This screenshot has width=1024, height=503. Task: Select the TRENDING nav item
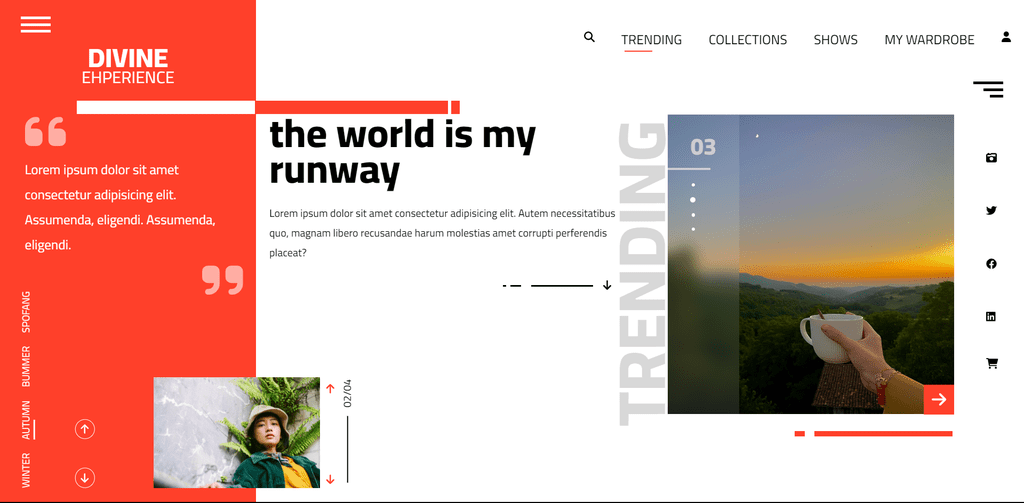[x=651, y=40]
